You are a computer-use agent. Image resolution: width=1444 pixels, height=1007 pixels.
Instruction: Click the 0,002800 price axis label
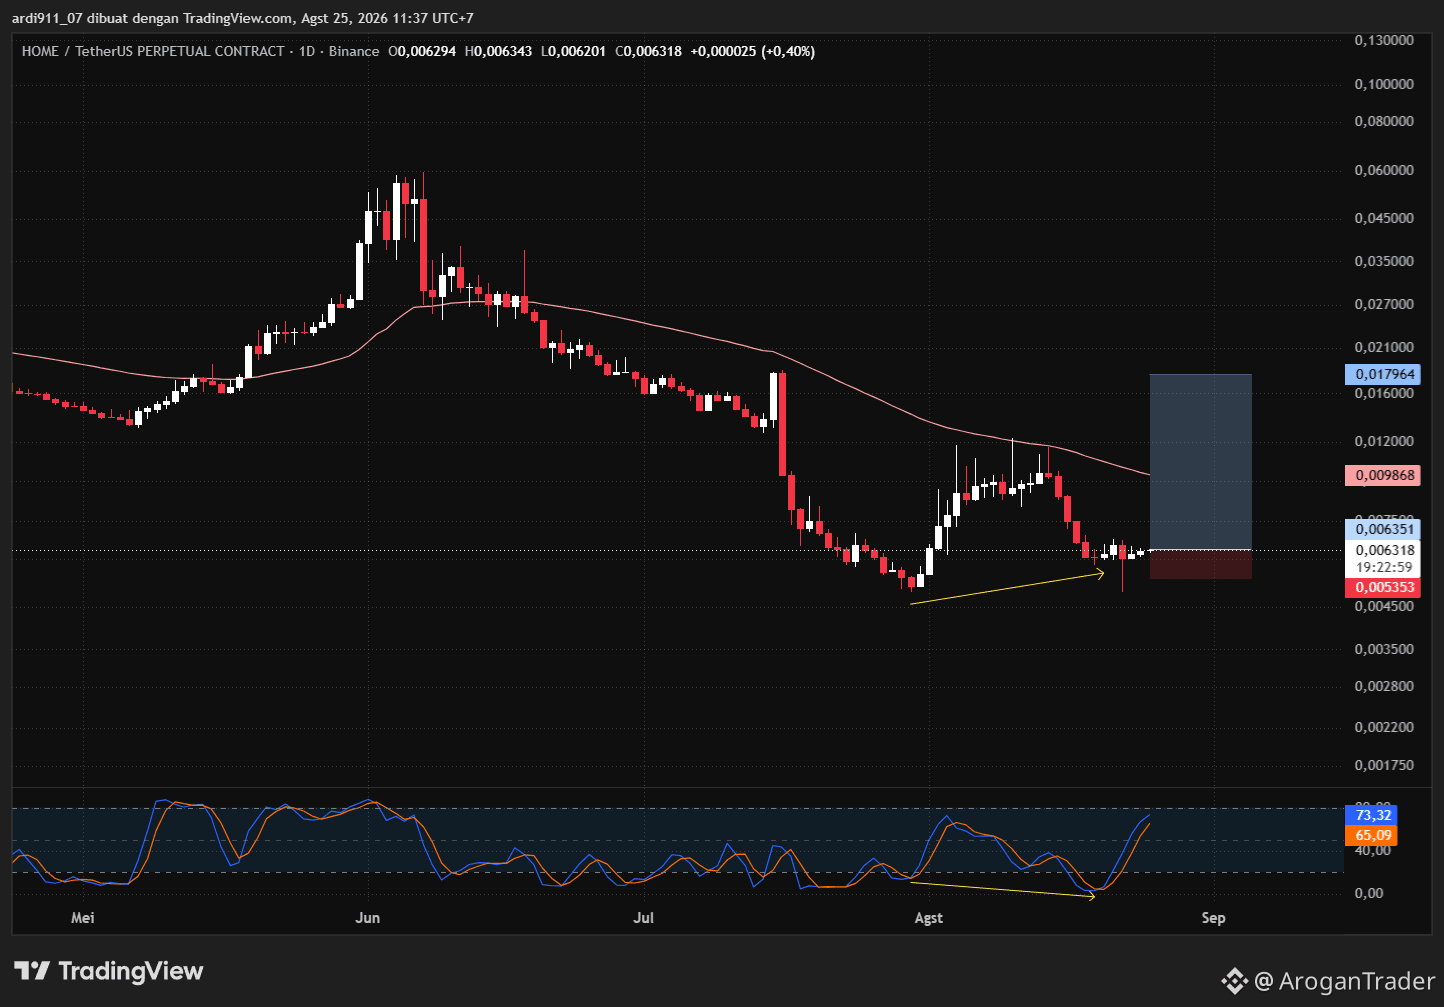coord(1385,686)
